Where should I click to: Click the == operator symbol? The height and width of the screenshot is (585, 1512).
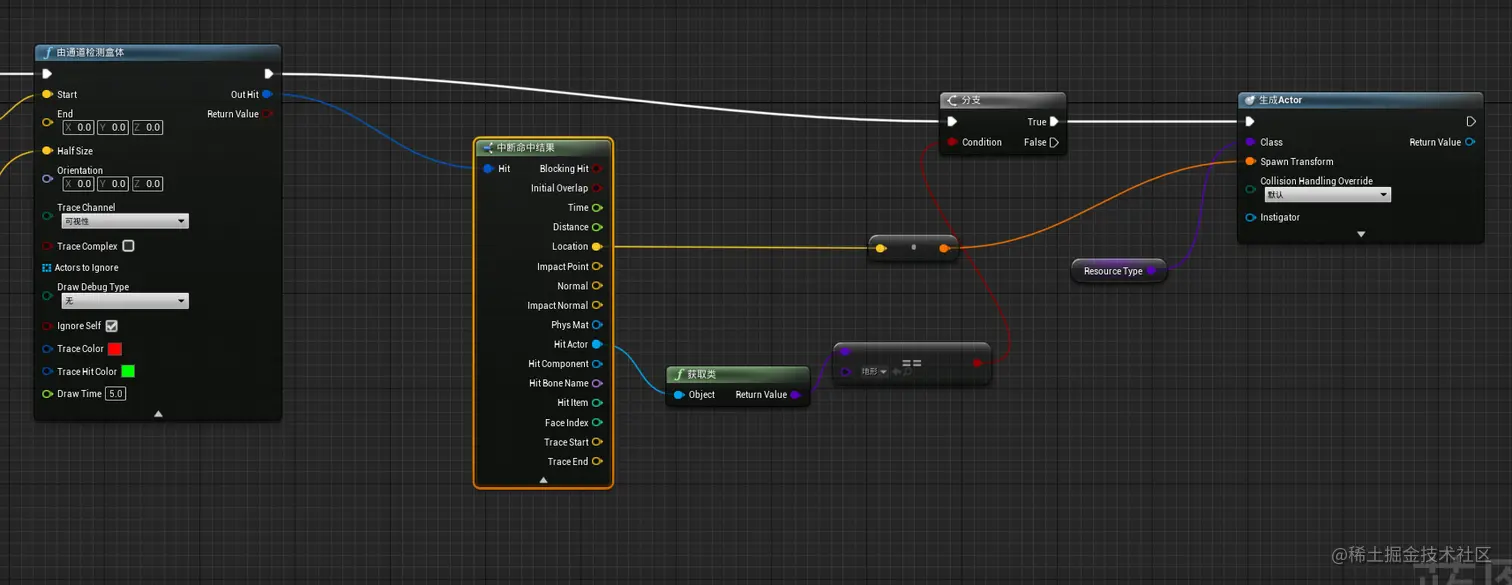tap(911, 364)
